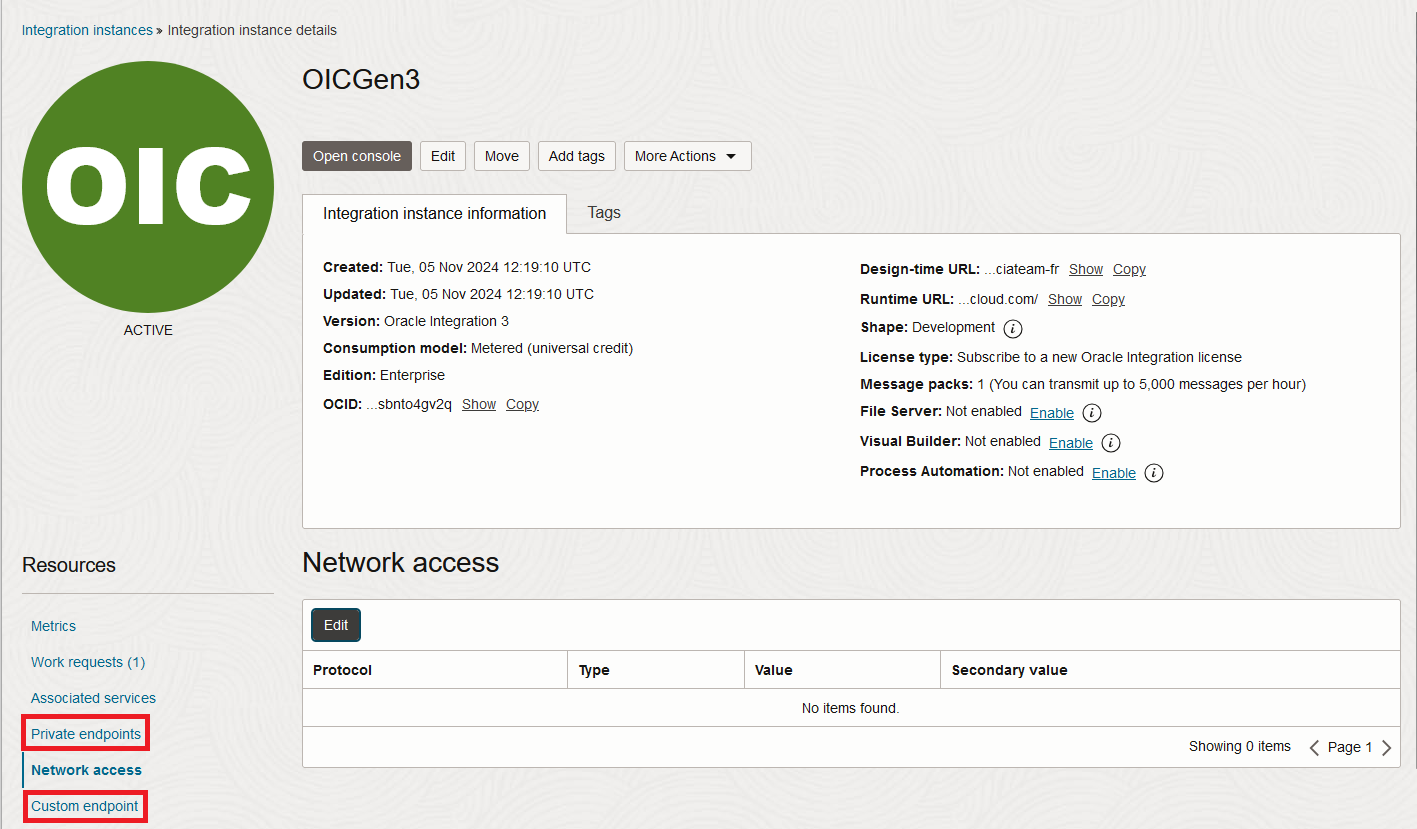Go to the next page with the right chevron
This screenshot has height=829, width=1417.
[1387, 746]
